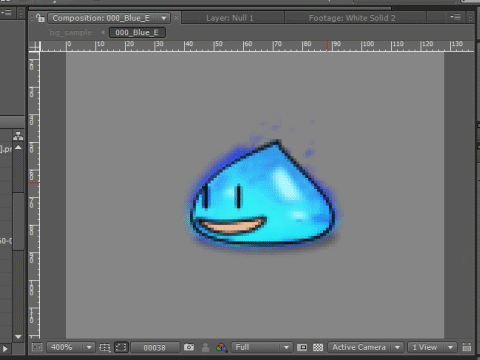Viewport: 480px width, 360px height.
Task: Navigate to bg_sample in the composition breadcrumb
Action: [x=70, y=32]
